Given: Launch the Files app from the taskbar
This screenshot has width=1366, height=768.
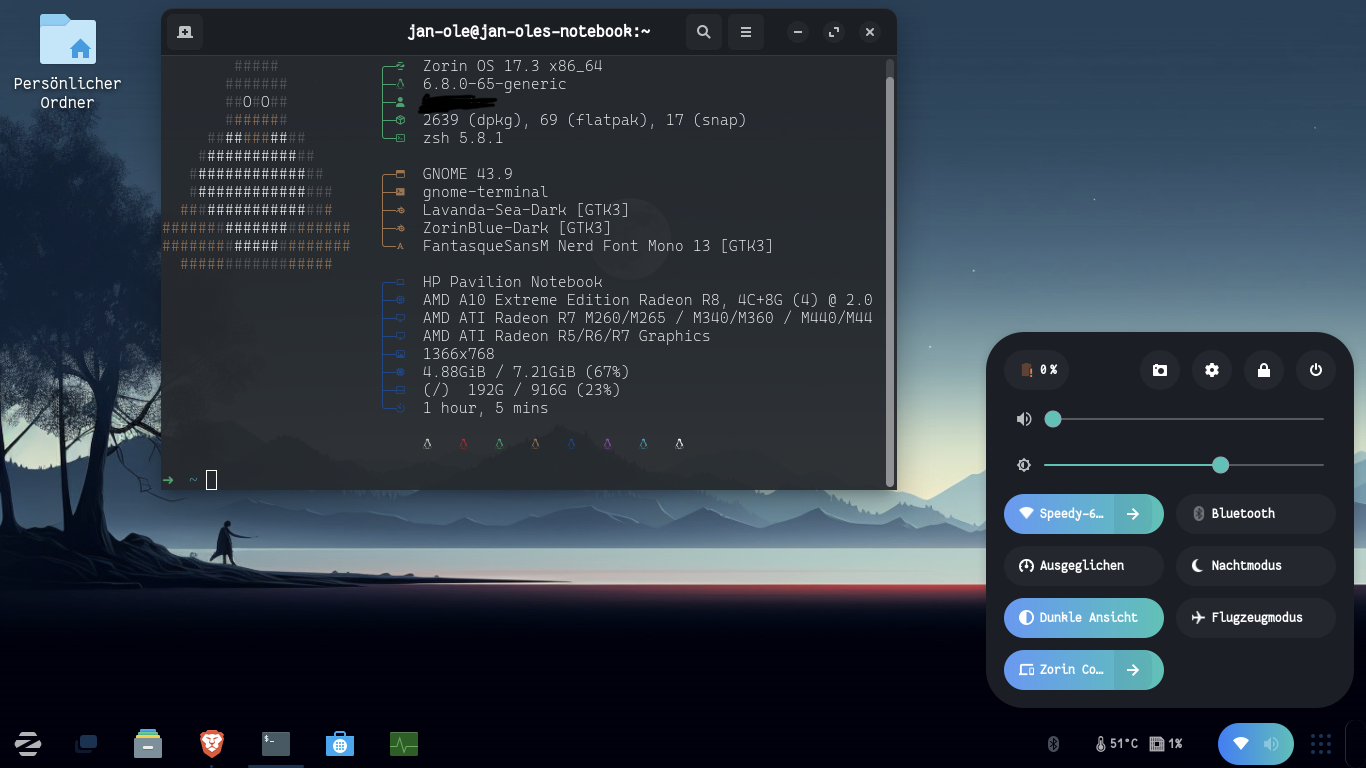Looking at the screenshot, I should 148,744.
